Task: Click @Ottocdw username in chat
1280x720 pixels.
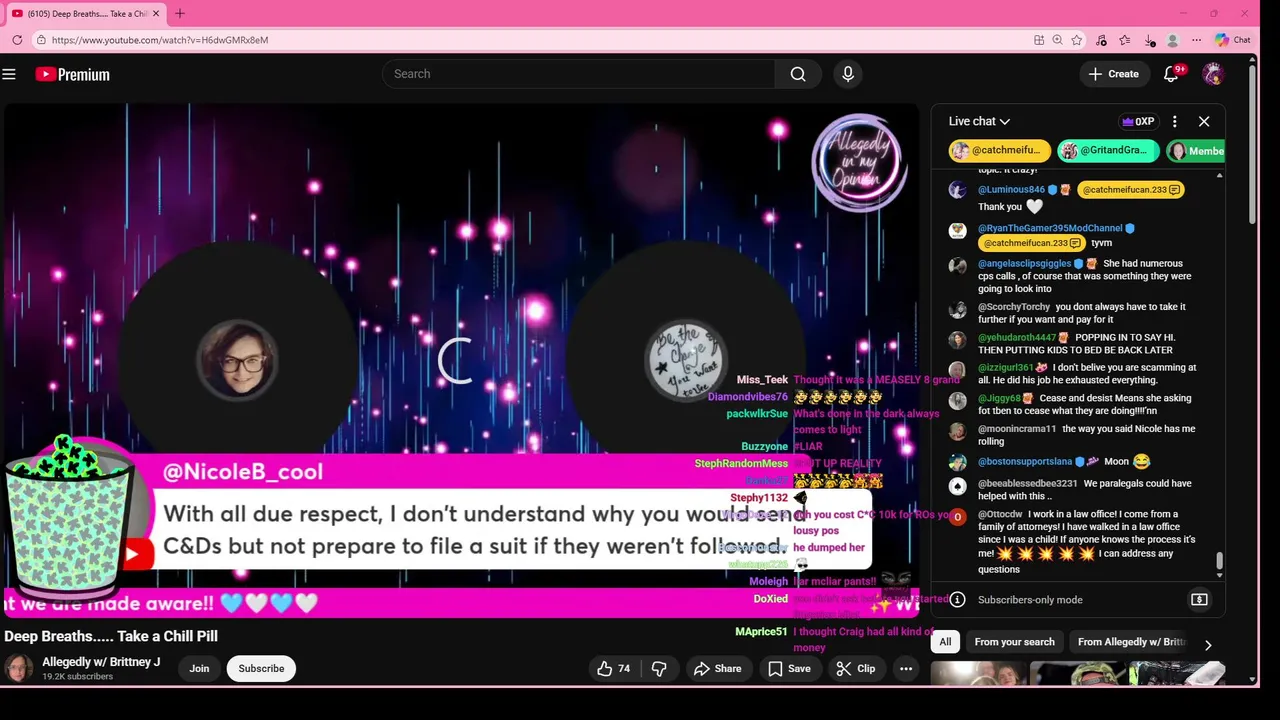Action: pyautogui.click(x=1000, y=515)
